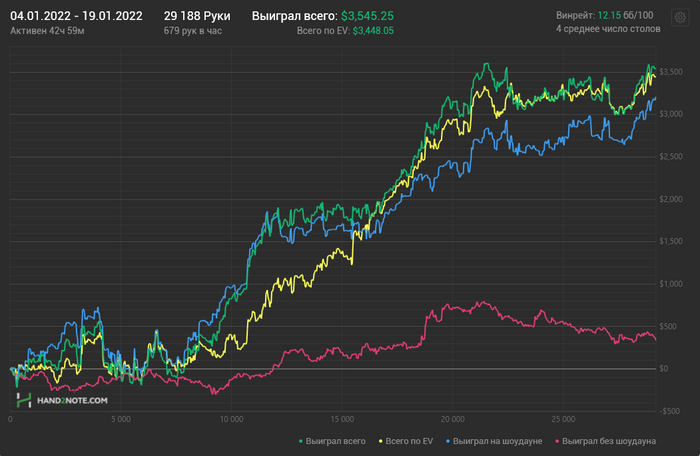700x456 pixels.
Task: Click the $0 y-axis label
Action: (664, 368)
